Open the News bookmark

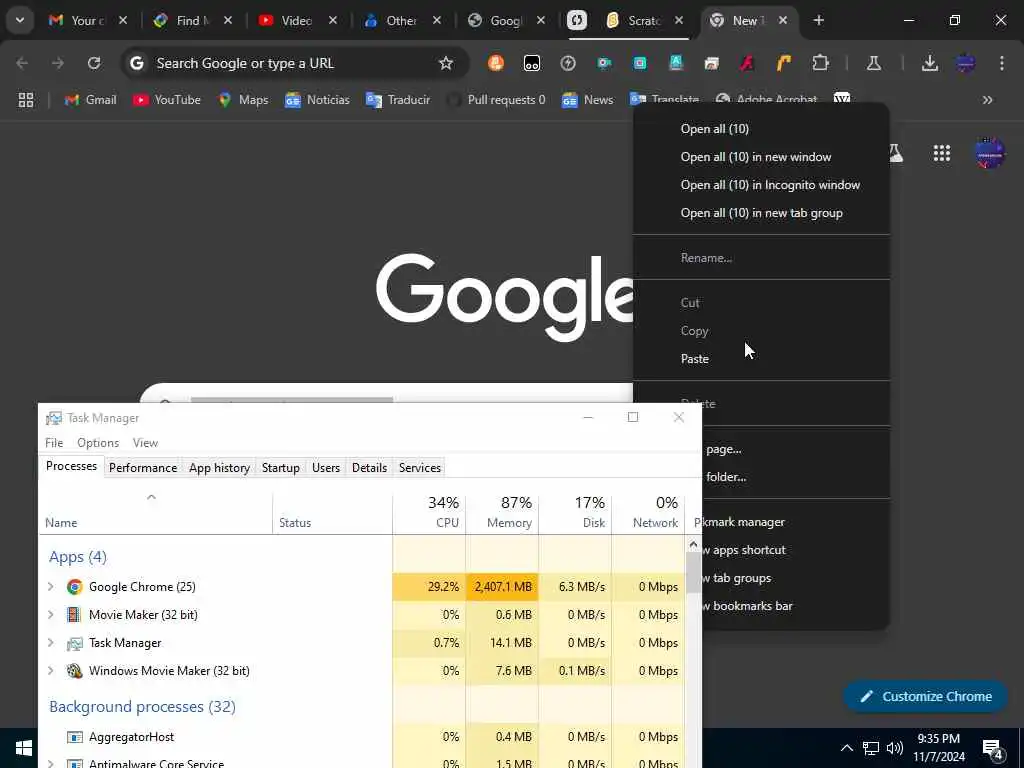pyautogui.click(x=588, y=100)
